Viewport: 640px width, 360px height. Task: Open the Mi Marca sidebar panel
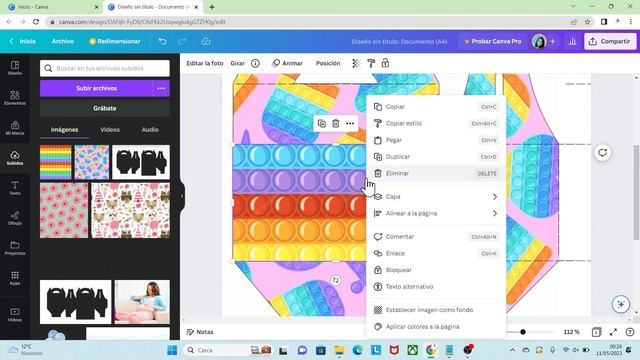coord(15,127)
